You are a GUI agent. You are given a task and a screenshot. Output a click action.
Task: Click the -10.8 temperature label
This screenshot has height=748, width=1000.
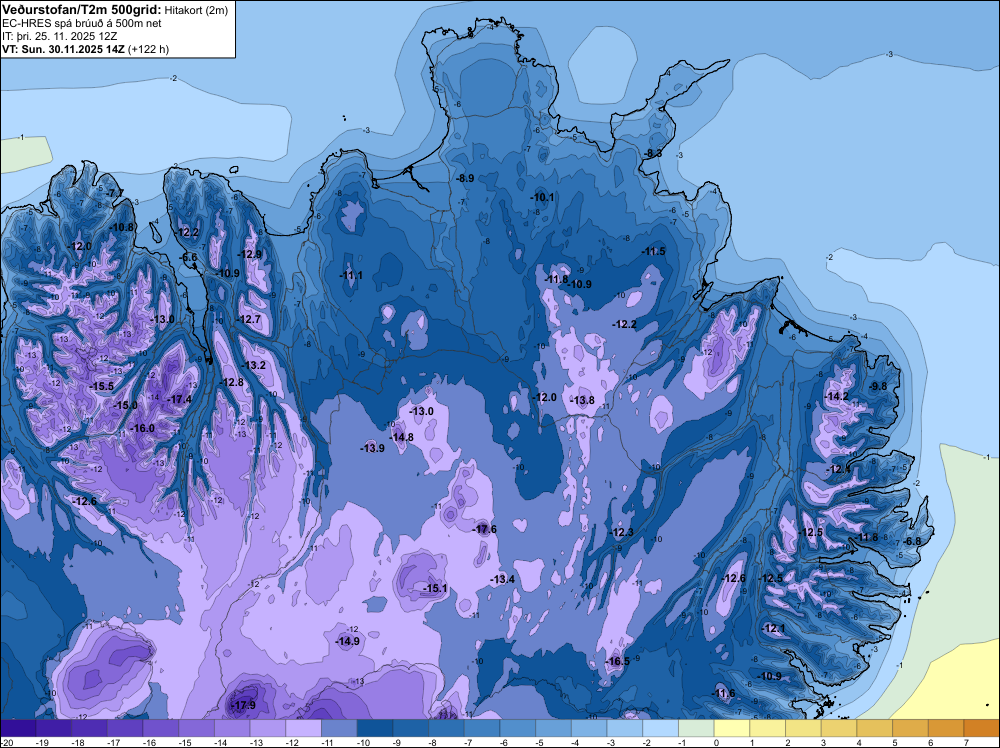click(122, 227)
